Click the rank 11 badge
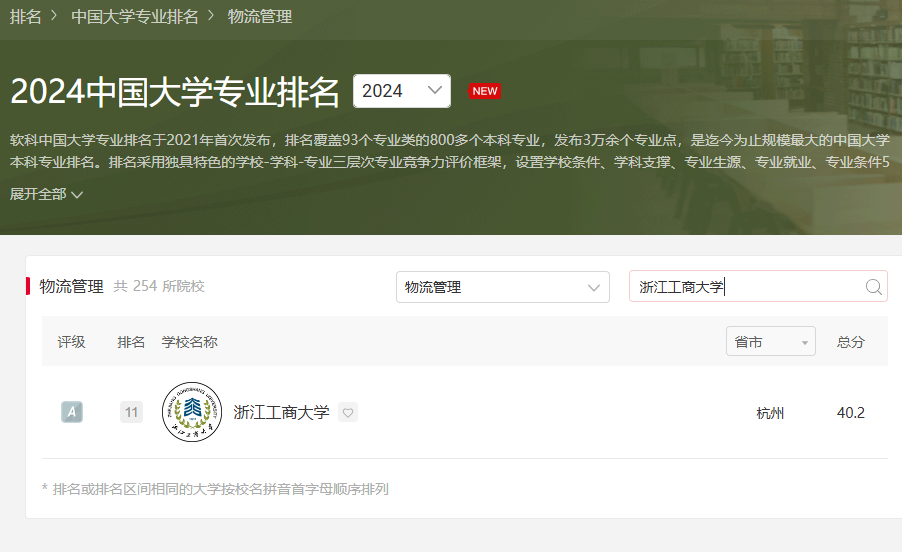This screenshot has height=552, width=902. click(x=131, y=412)
